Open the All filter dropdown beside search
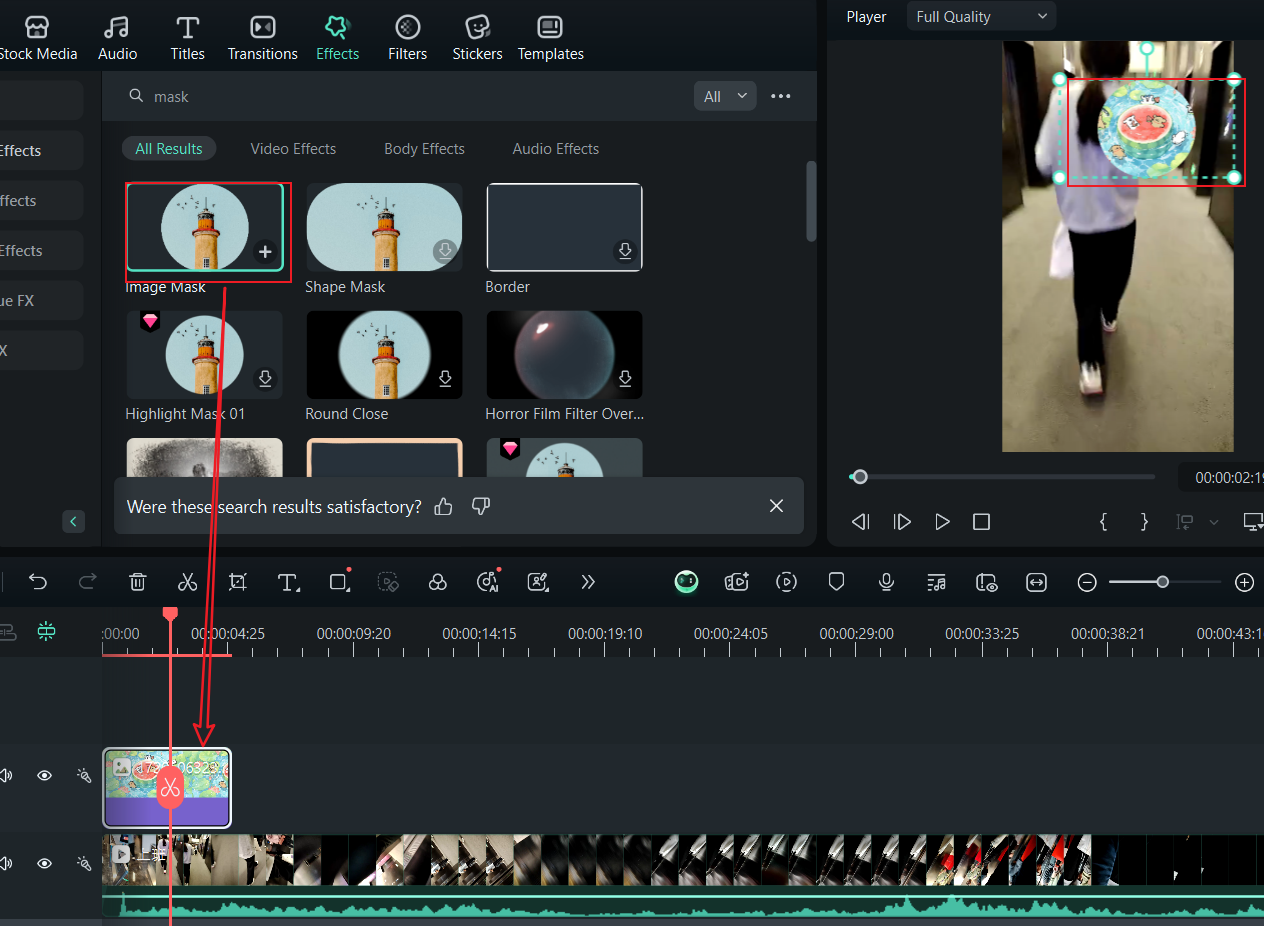Viewport: 1264px width, 926px height. point(725,96)
